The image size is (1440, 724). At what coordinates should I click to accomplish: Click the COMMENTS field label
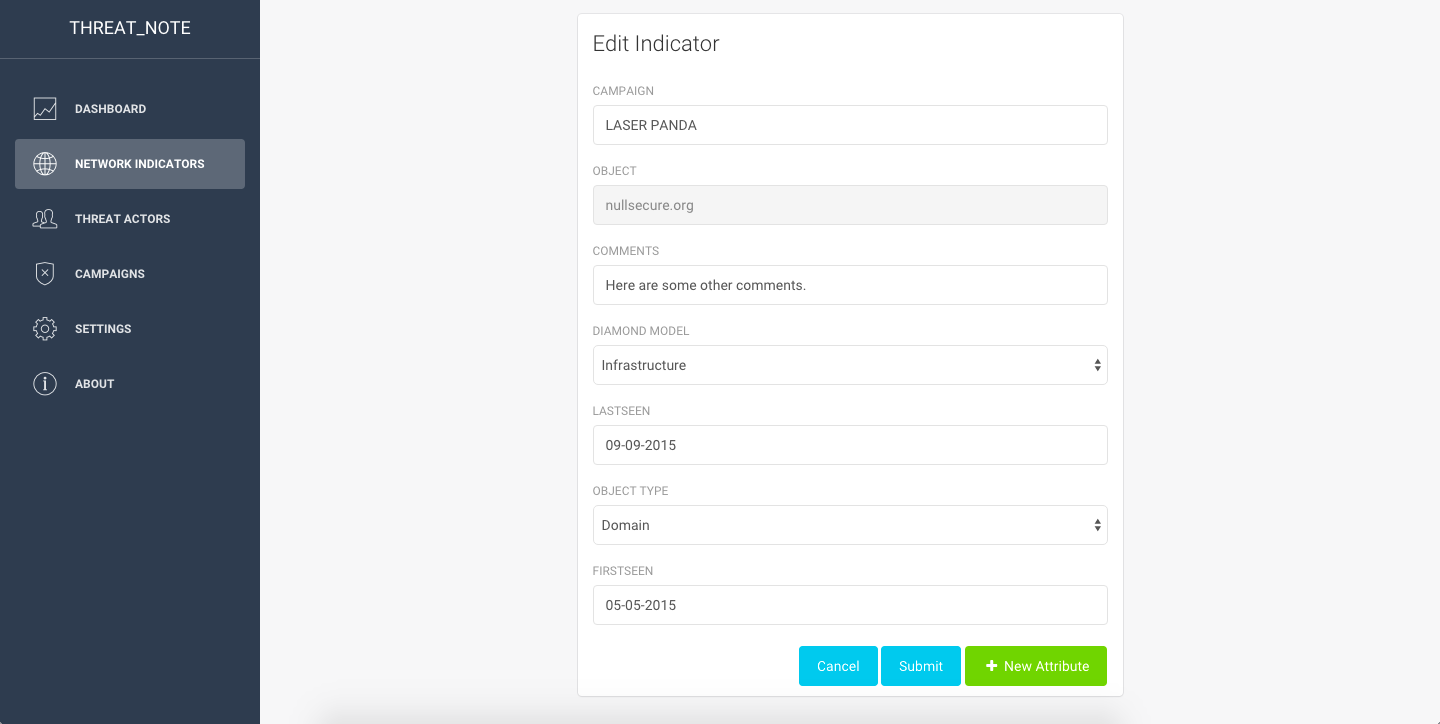(626, 251)
